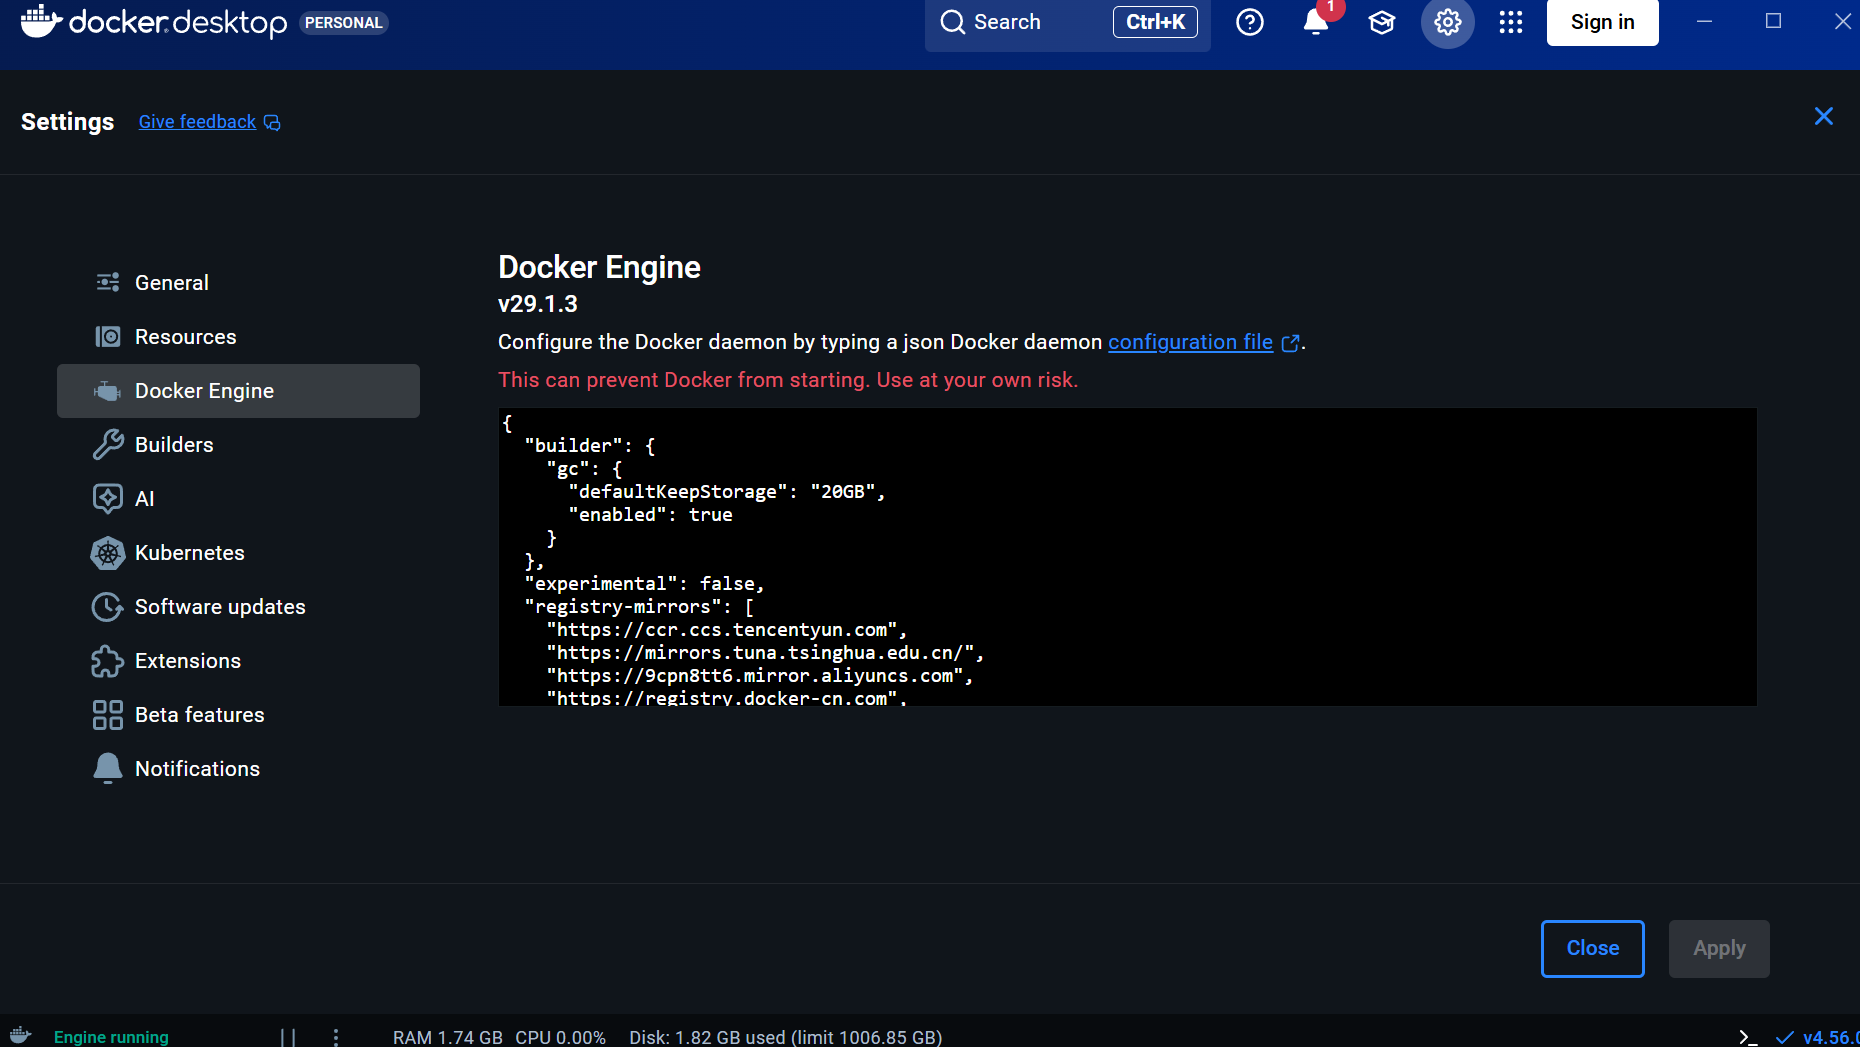This screenshot has width=1860, height=1047.
Task: Click the version v4.56 update indicator
Action: (1820, 1037)
